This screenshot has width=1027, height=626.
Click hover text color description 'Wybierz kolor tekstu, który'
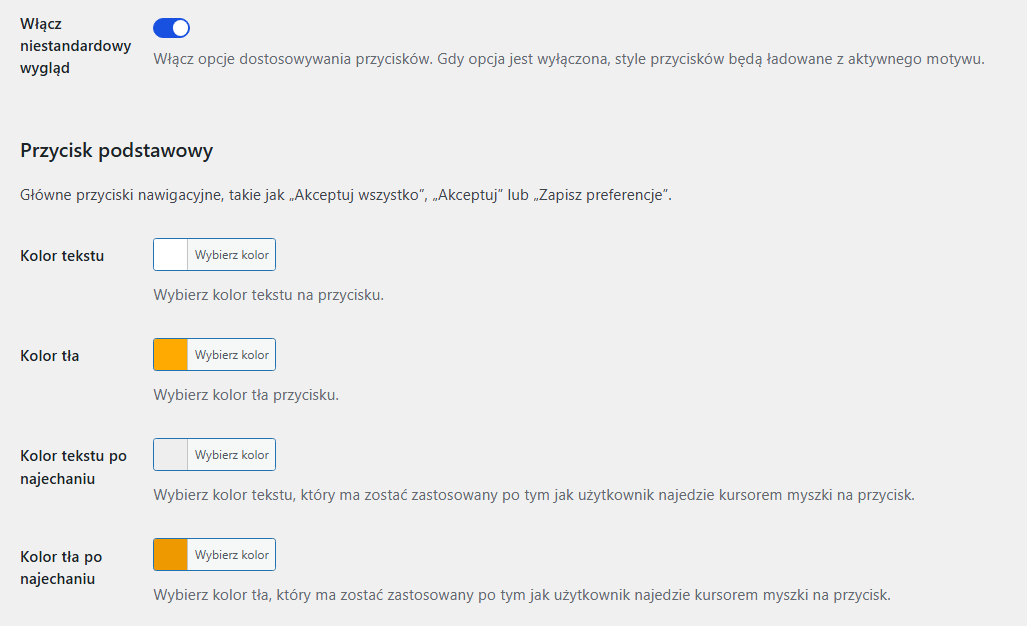pyautogui.click(x=534, y=495)
